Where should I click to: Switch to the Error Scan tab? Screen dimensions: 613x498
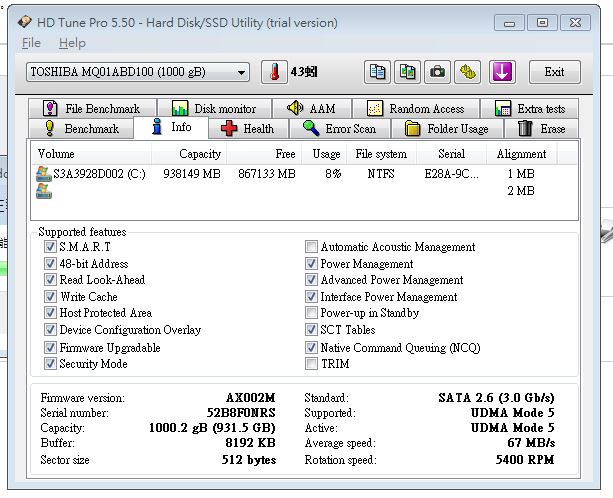pos(340,129)
